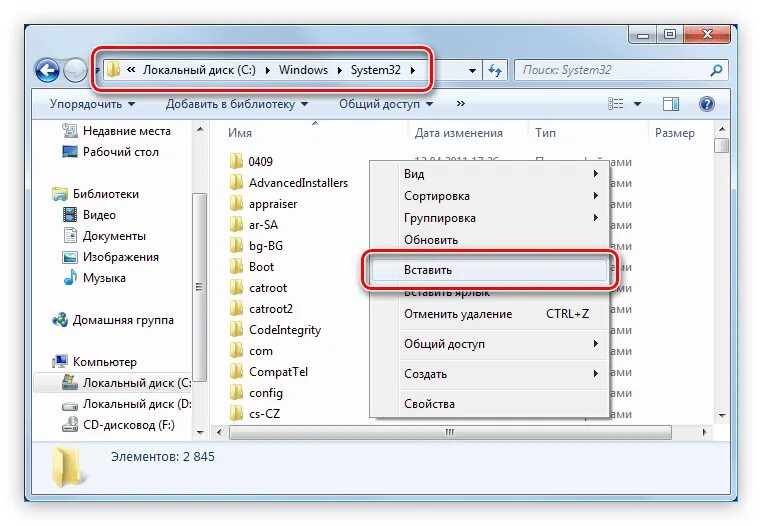Open the Общий доступ toolbar dropdown
The image size is (762, 526).
[386, 104]
